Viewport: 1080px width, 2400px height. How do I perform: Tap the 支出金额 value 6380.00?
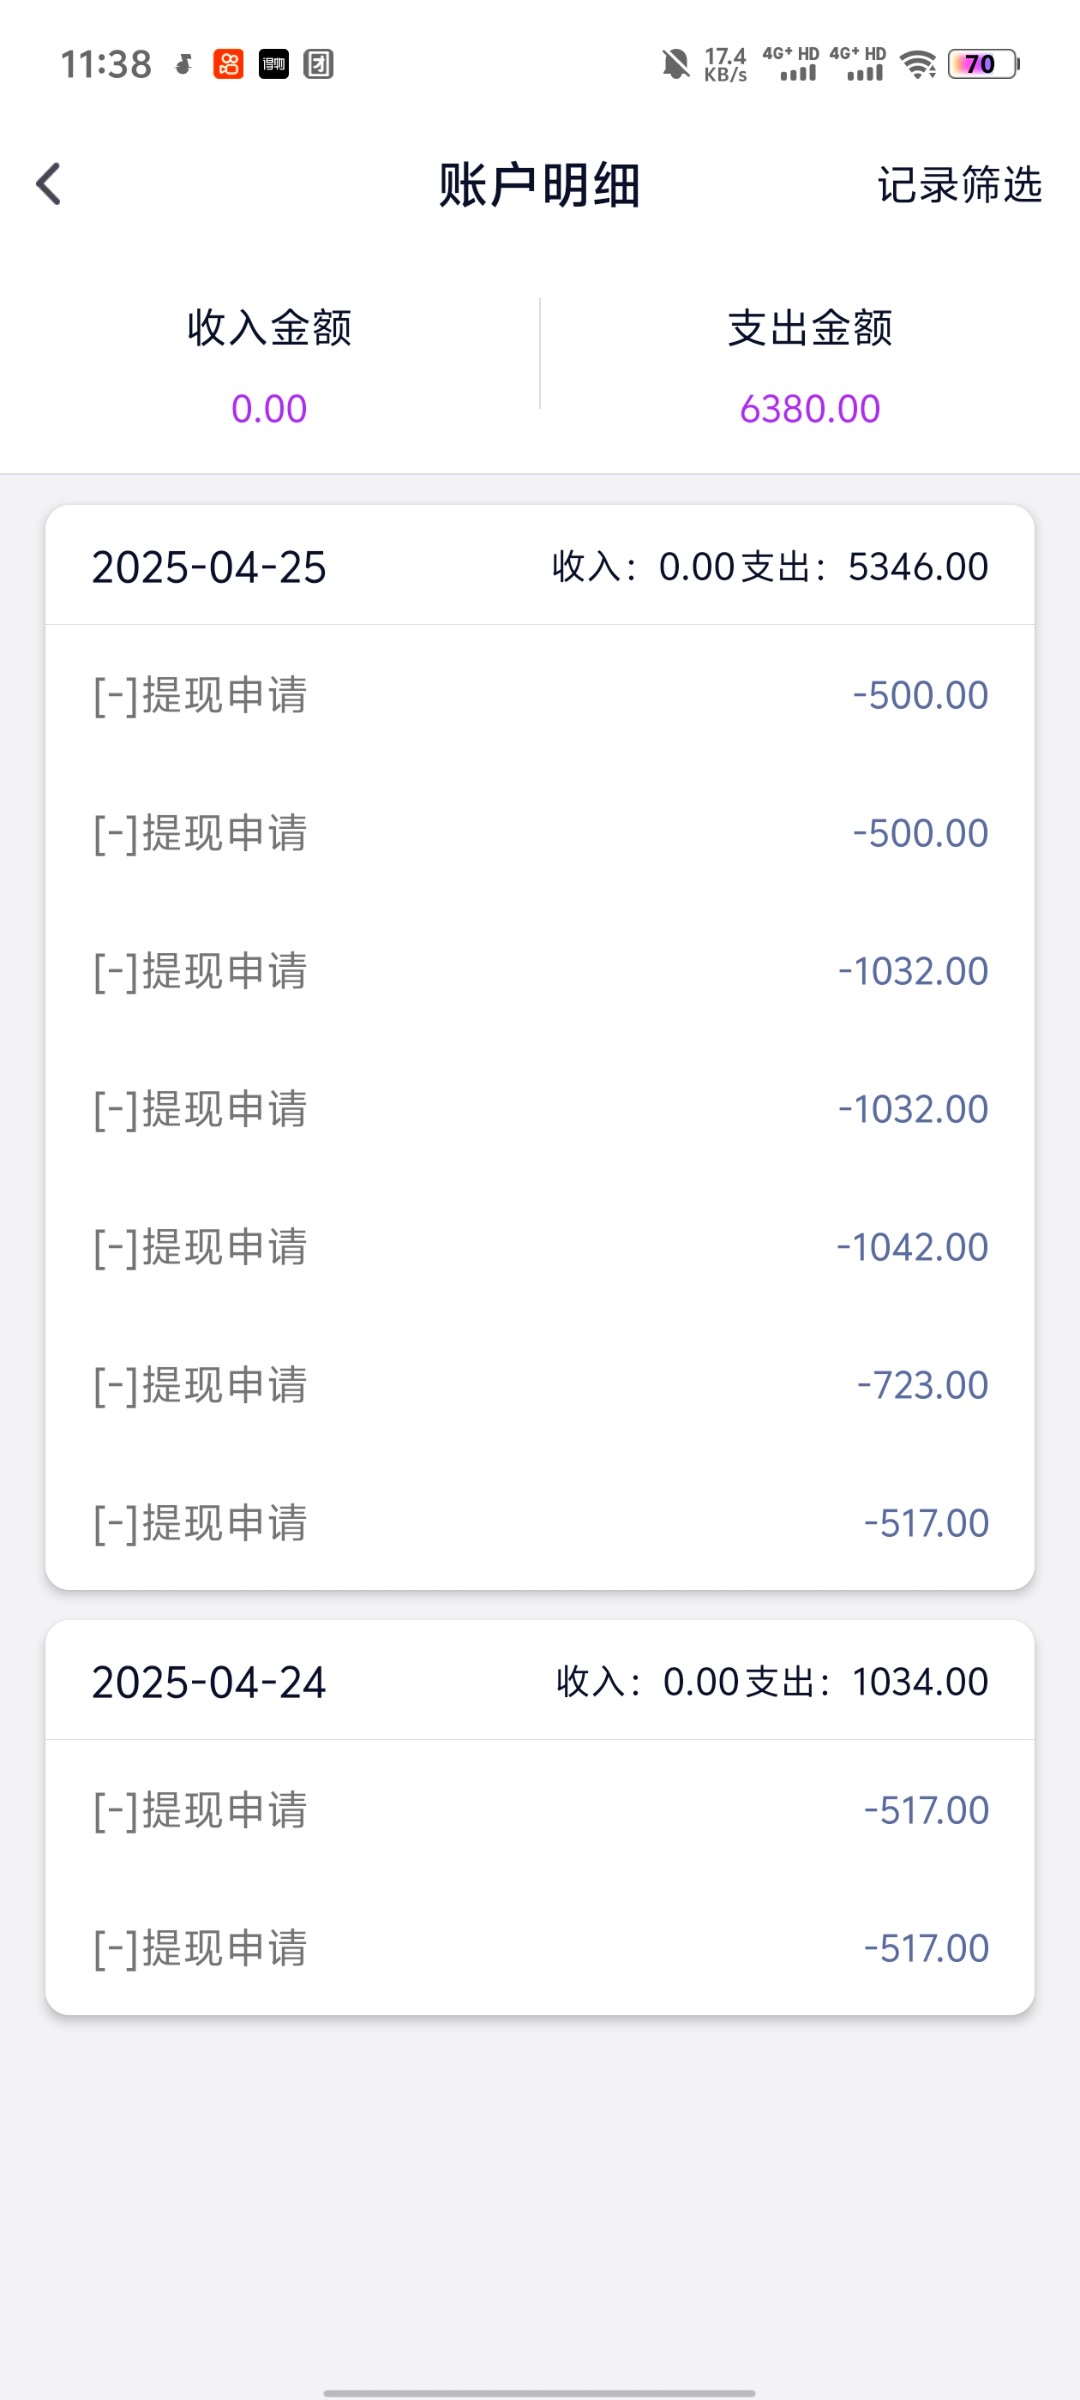[810, 409]
